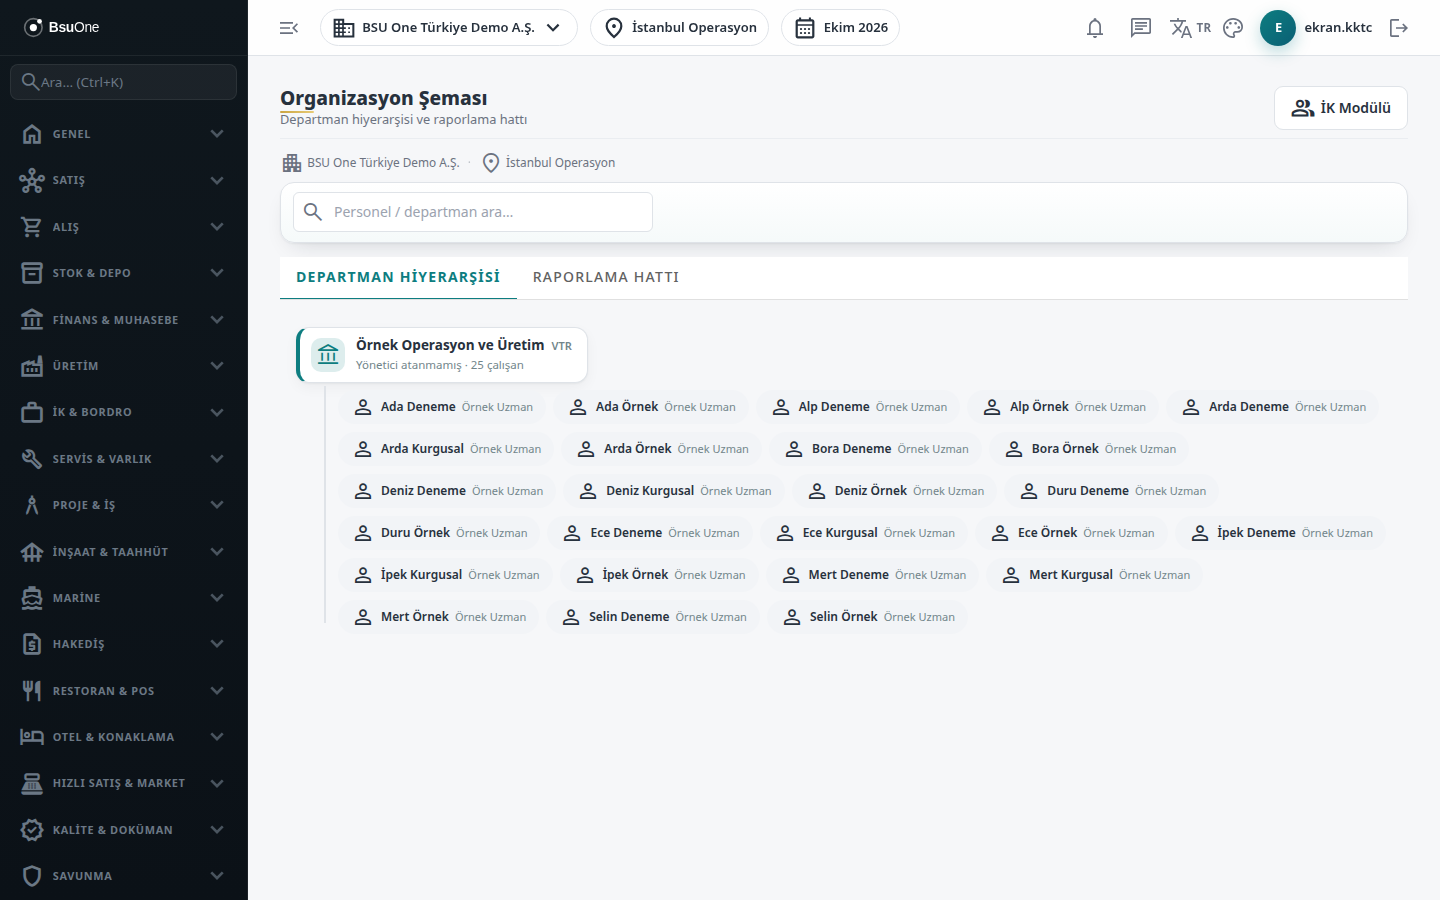Click the Üretim factory icon
The image size is (1440, 900).
pyautogui.click(x=32, y=366)
